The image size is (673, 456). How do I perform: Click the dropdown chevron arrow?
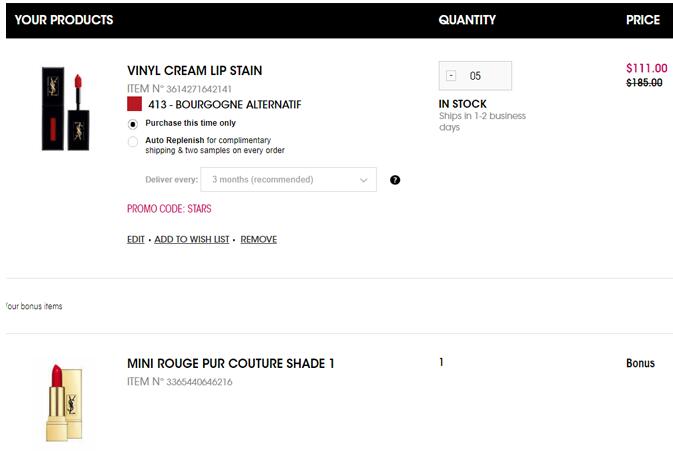point(364,180)
